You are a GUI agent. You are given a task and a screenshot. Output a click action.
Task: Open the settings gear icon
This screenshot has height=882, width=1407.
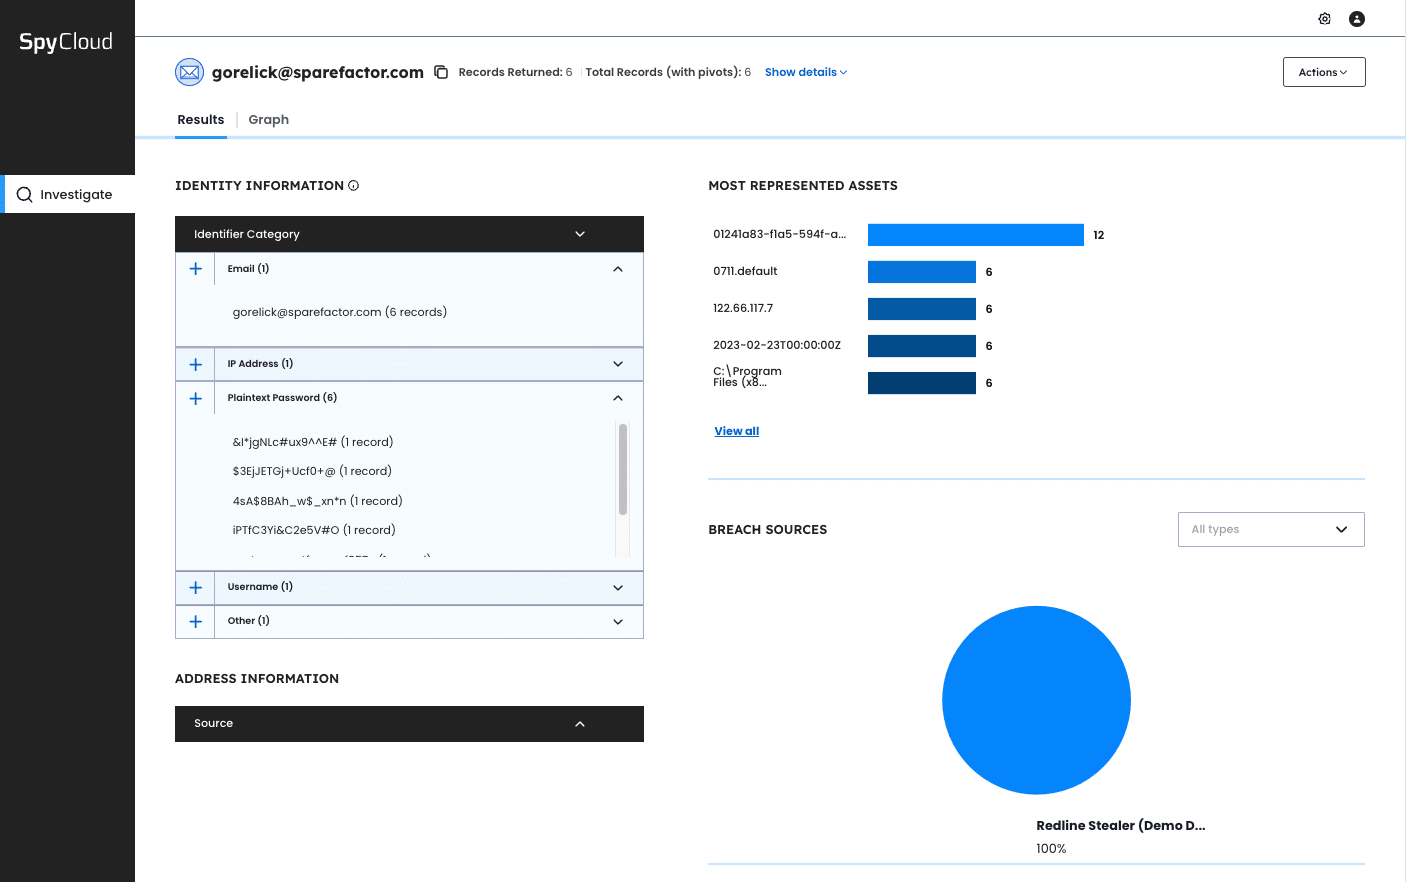1324,18
